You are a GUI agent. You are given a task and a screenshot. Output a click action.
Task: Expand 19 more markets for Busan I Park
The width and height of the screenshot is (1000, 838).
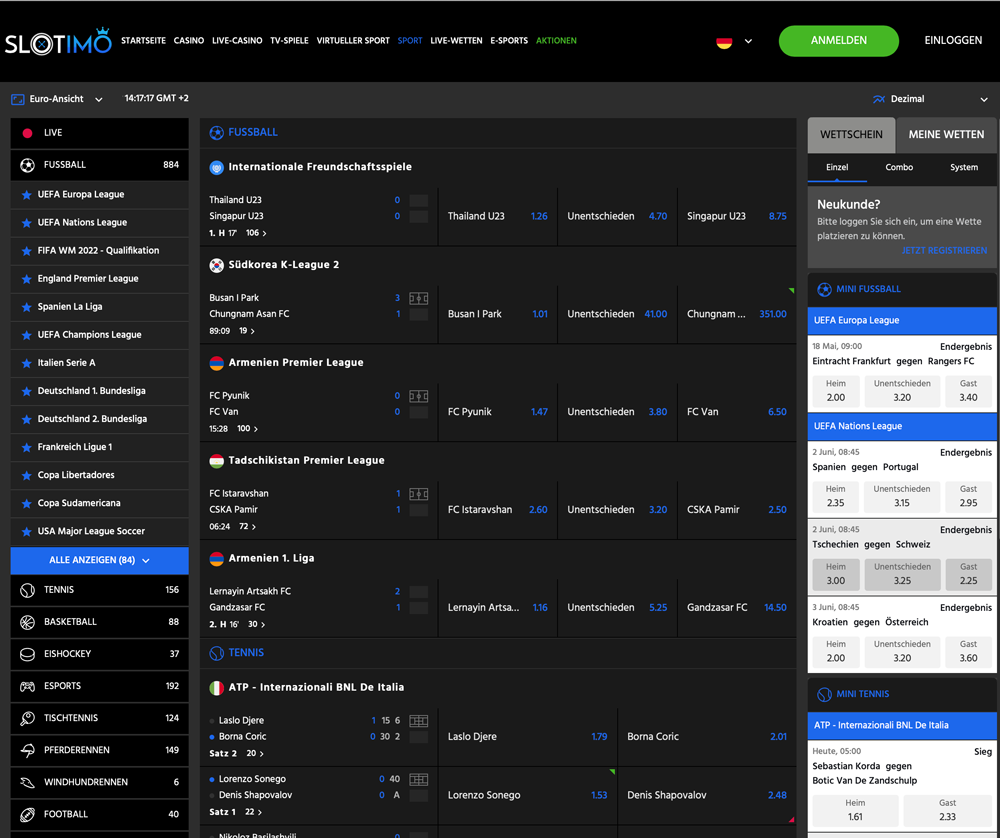pos(247,331)
